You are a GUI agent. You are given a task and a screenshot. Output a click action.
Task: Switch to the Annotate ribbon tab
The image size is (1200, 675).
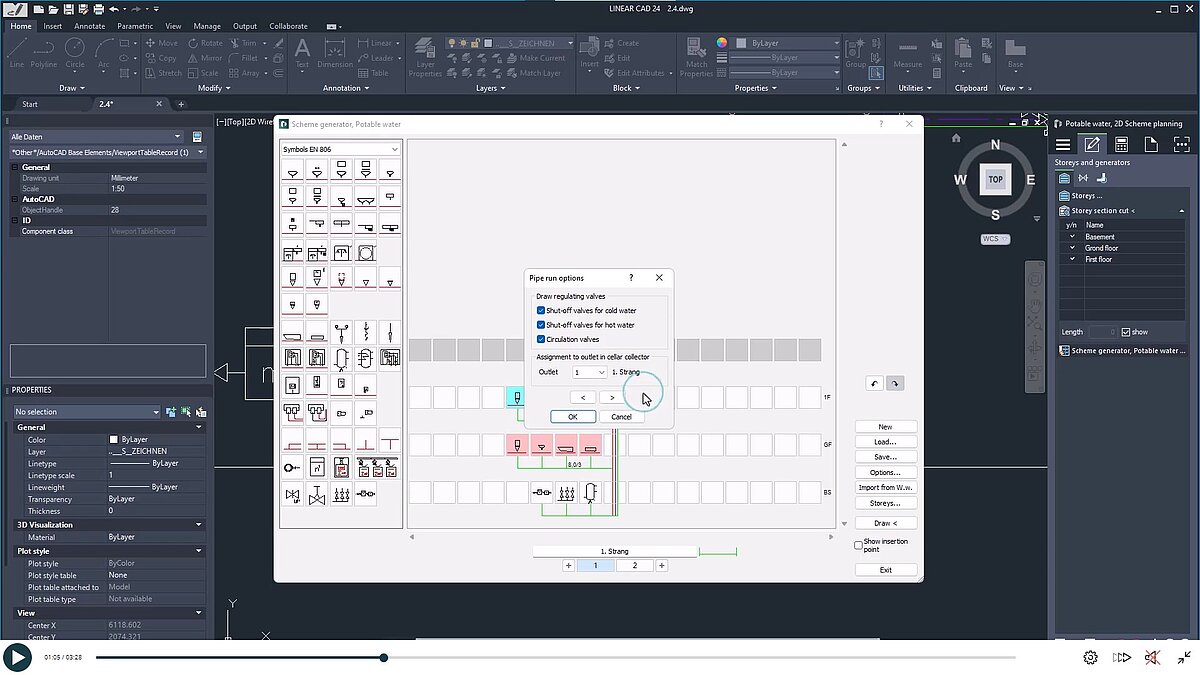pos(89,26)
